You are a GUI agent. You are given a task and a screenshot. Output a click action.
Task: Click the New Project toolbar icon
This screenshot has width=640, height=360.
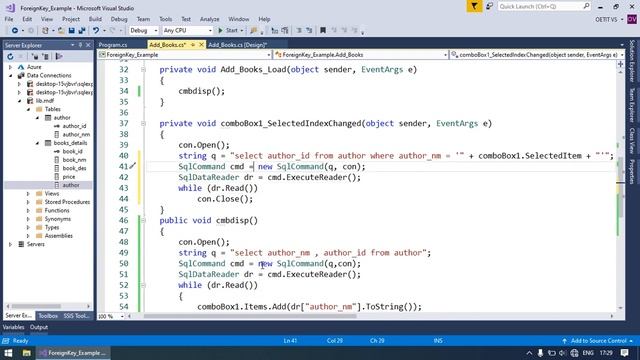45,31
